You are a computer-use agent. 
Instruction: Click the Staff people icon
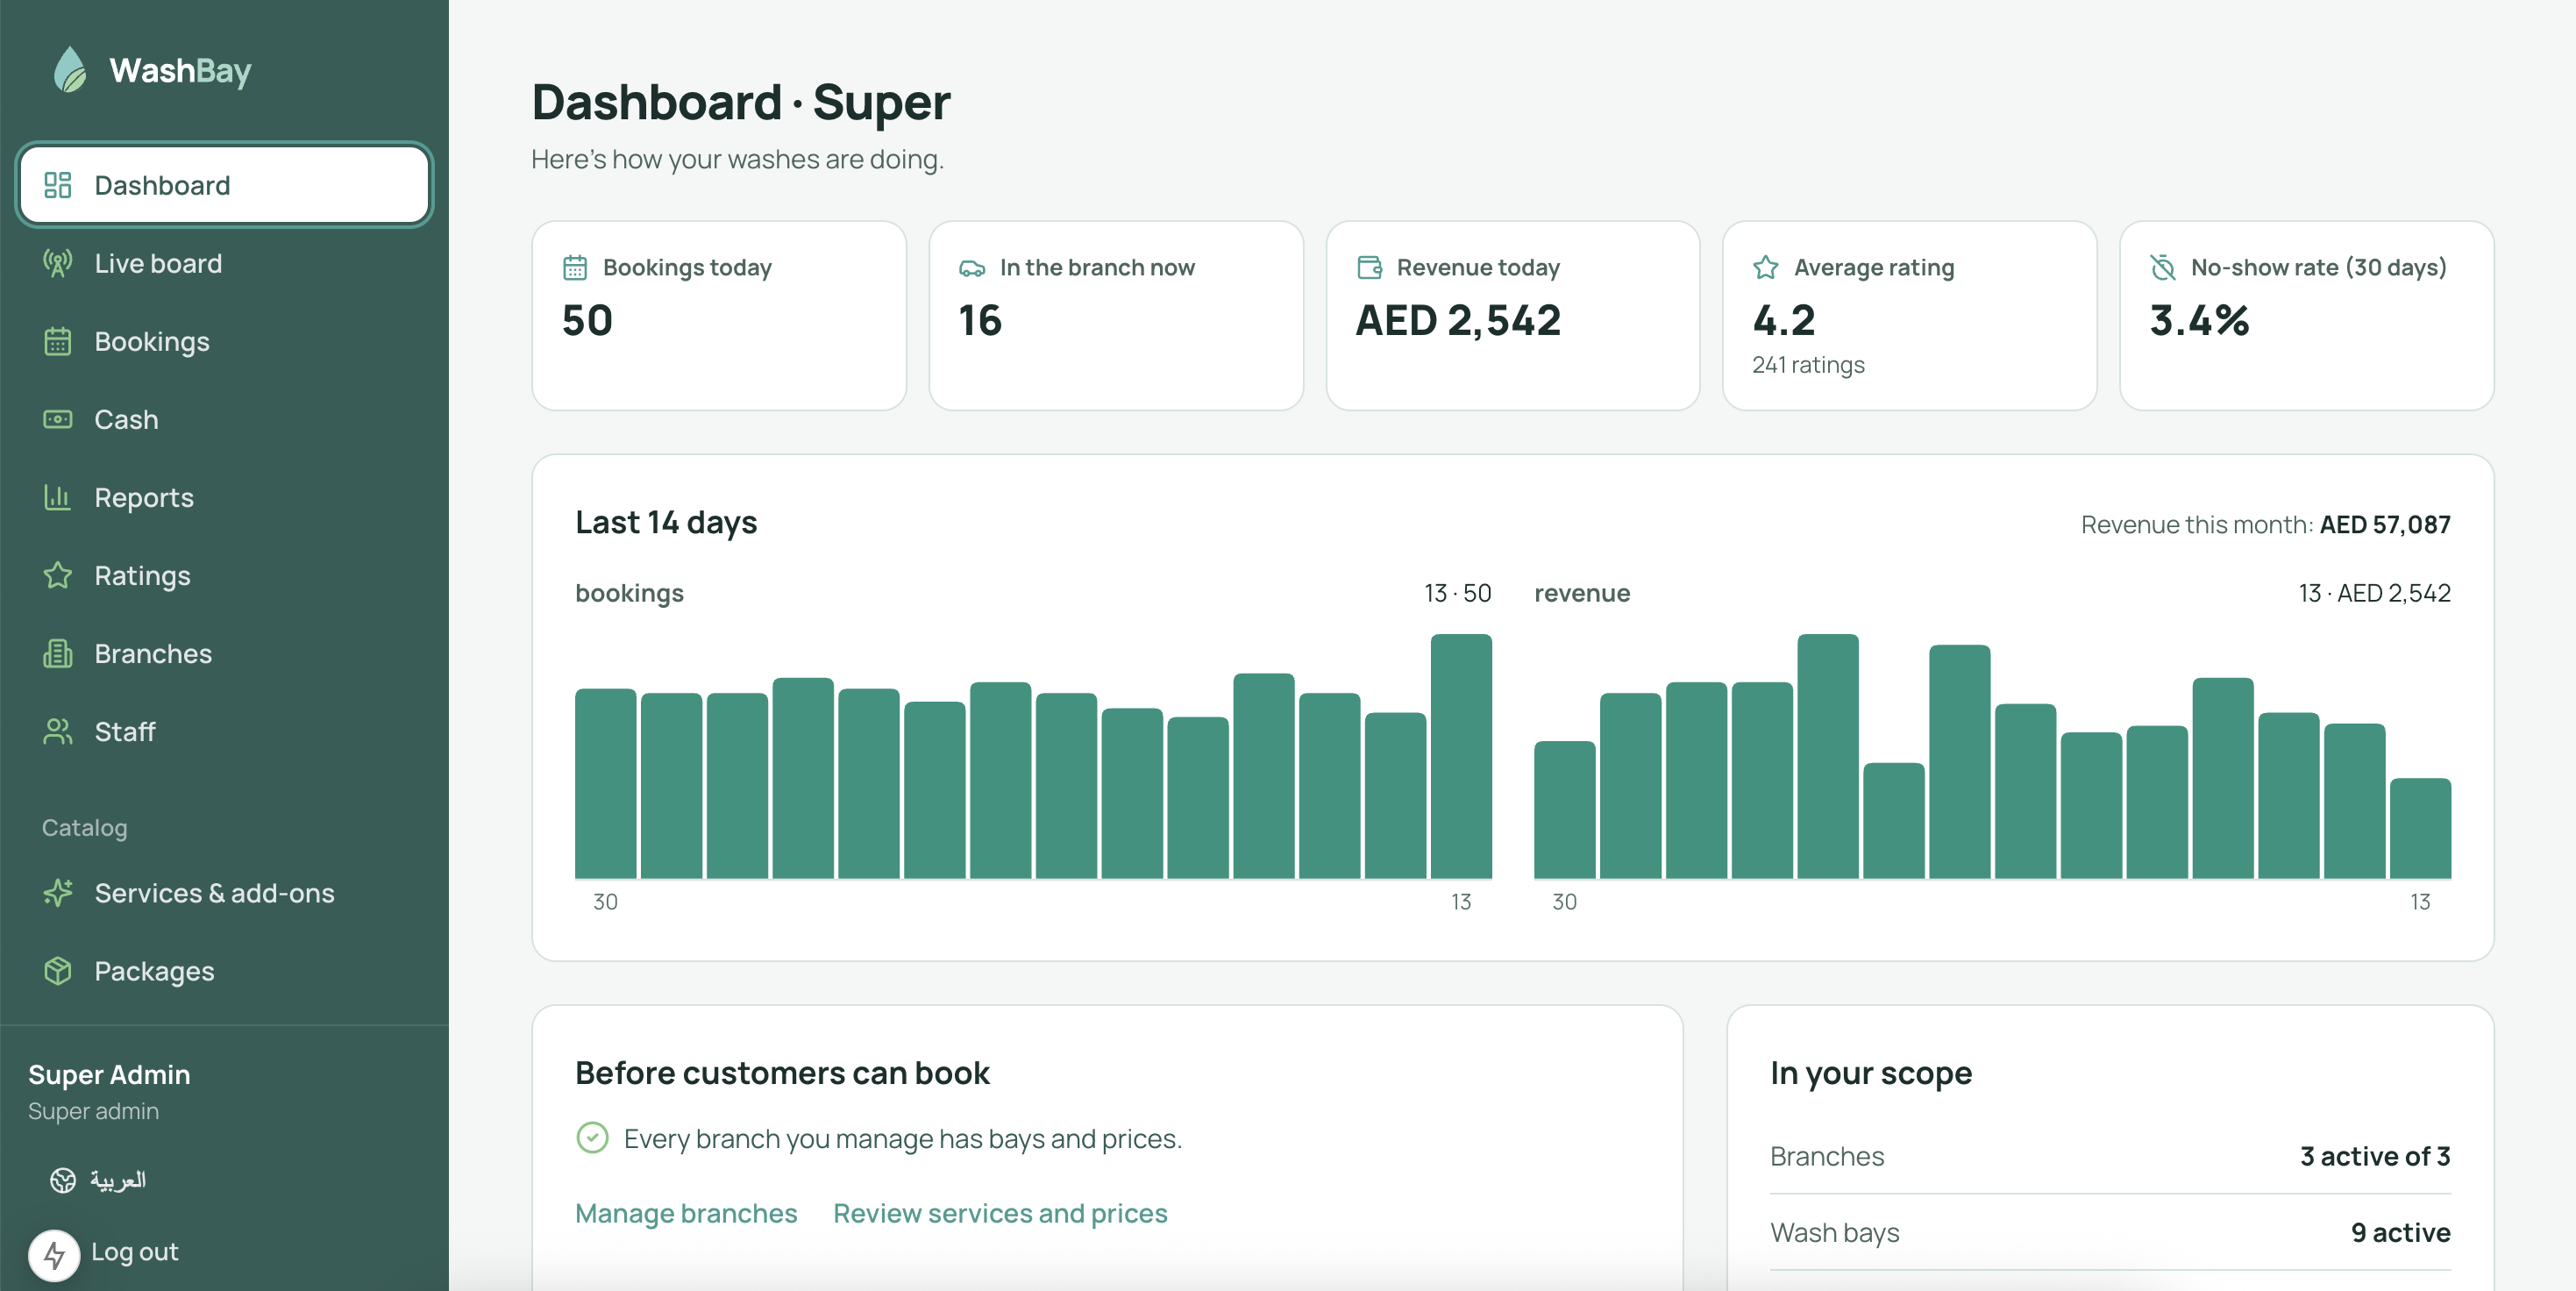point(58,731)
